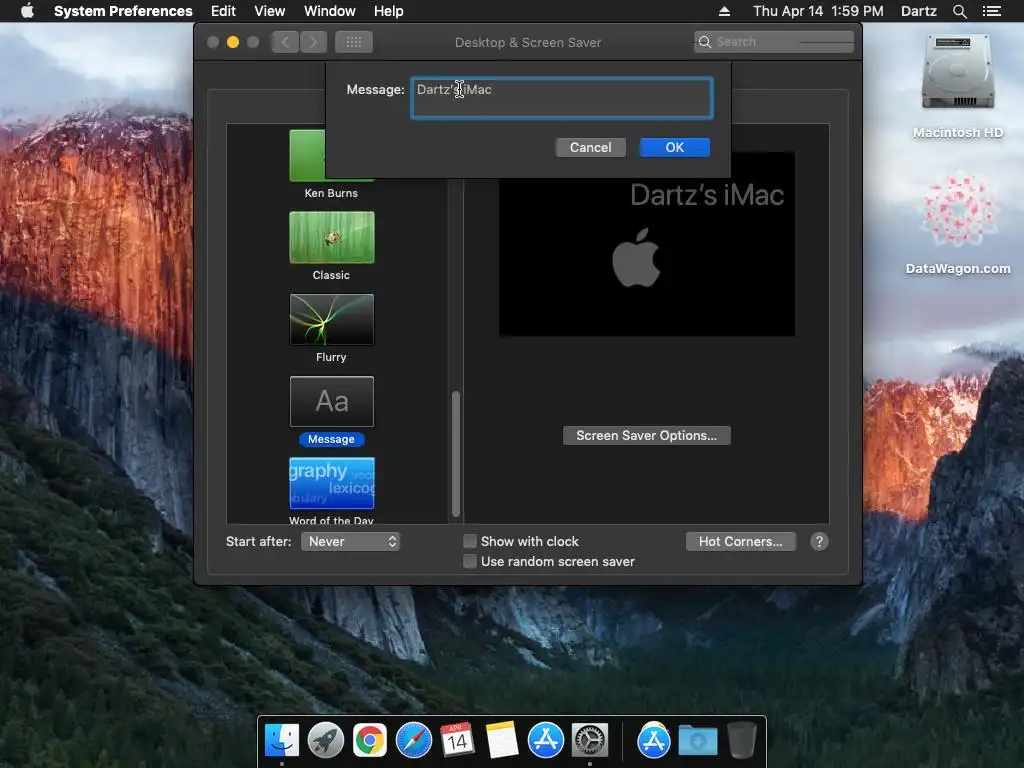This screenshot has width=1024, height=768.
Task: Enable Show with clock checkbox
Action: (x=470, y=541)
